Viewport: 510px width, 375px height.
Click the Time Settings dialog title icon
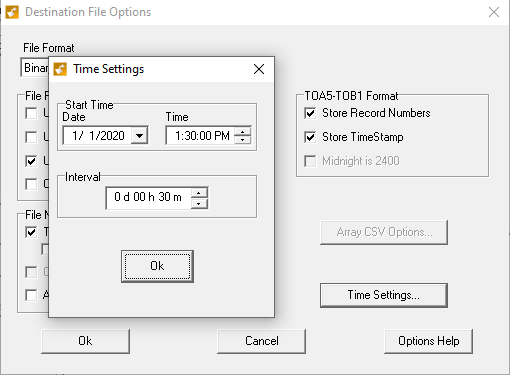(60, 69)
